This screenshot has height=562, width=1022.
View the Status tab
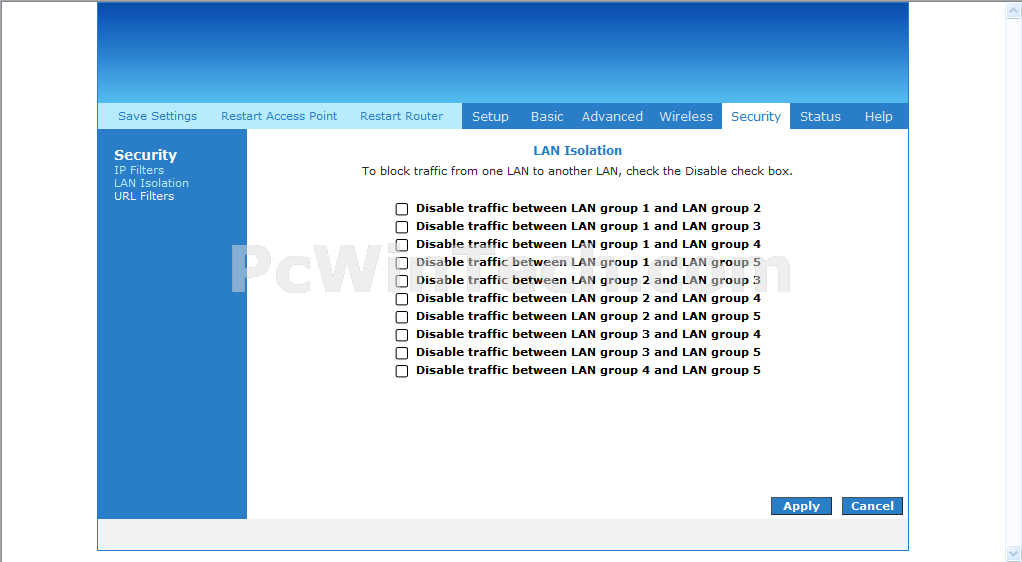tap(820, 116)
